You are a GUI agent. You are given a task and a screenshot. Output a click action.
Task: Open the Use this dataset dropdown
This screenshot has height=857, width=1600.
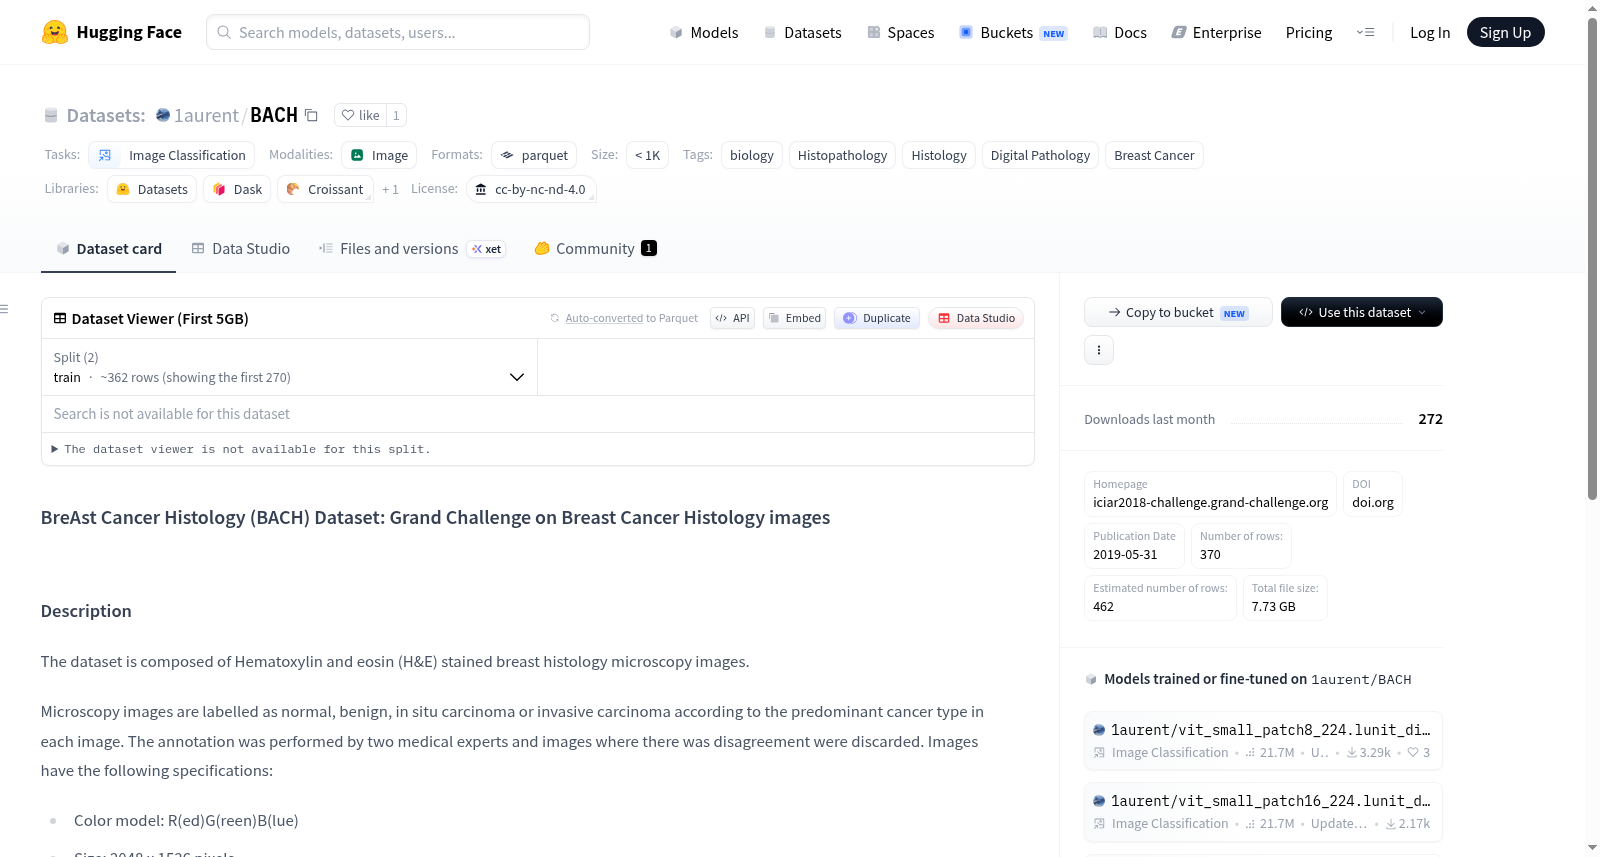(x=1362, y=312)
